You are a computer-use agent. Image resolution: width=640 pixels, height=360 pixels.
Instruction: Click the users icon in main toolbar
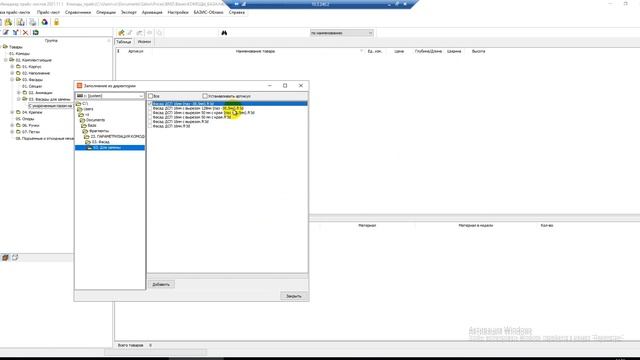tap(8, 22)
